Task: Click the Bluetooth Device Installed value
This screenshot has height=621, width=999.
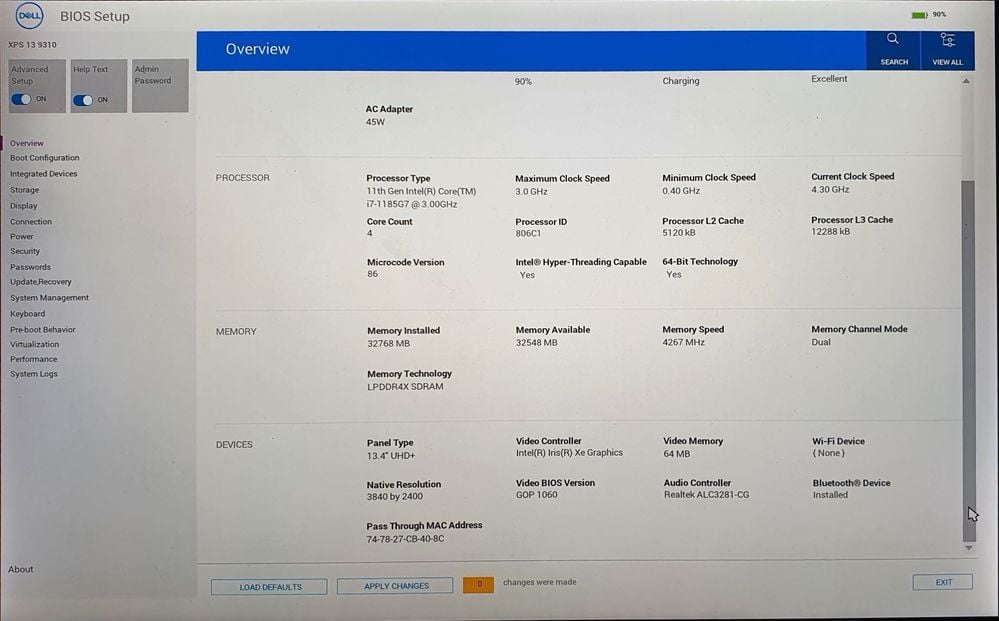Action: pyautogui.click(x=830, y=495)
